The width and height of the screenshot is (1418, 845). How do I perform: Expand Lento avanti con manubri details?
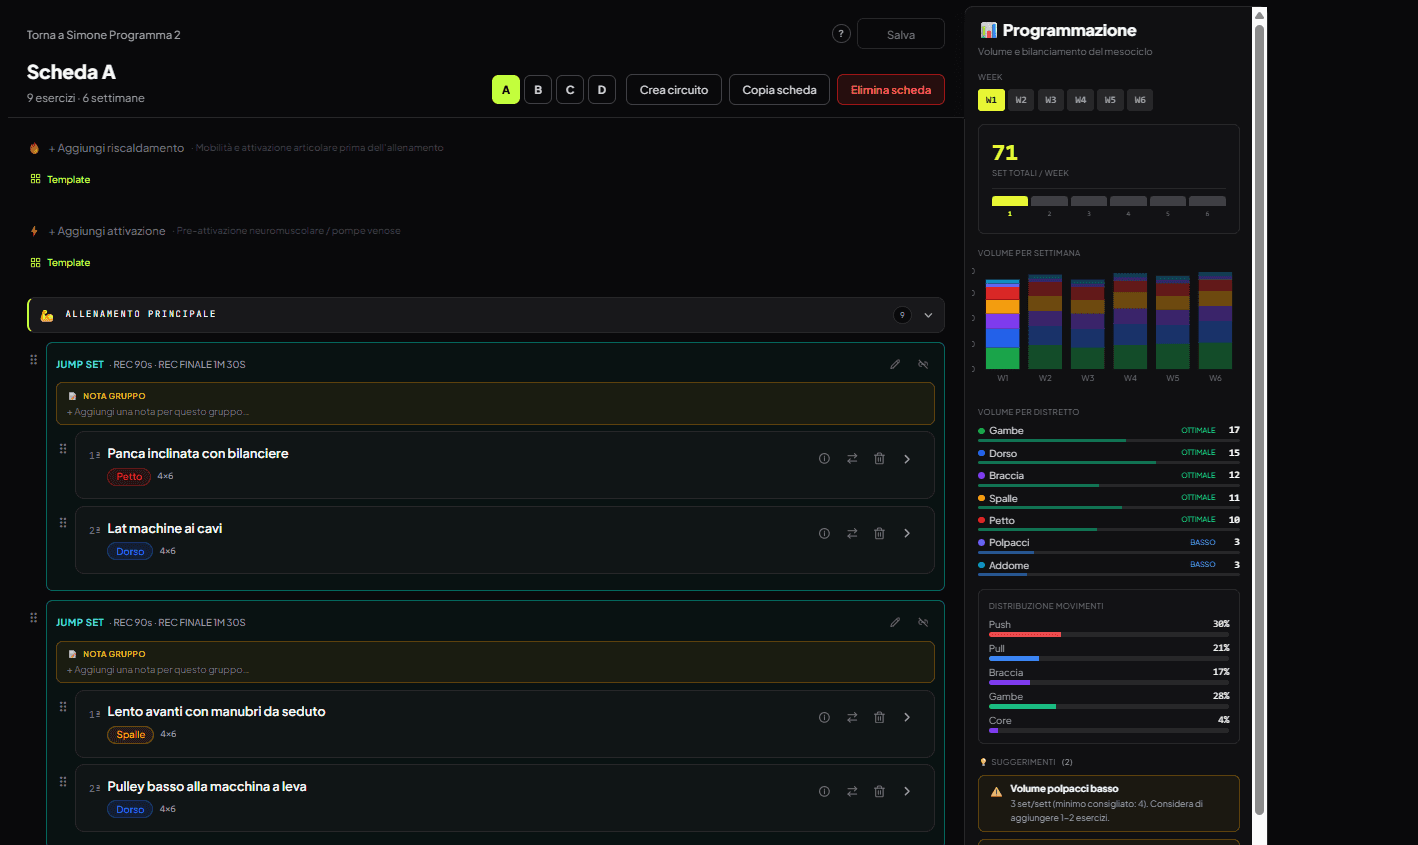(x=907, y=717)
